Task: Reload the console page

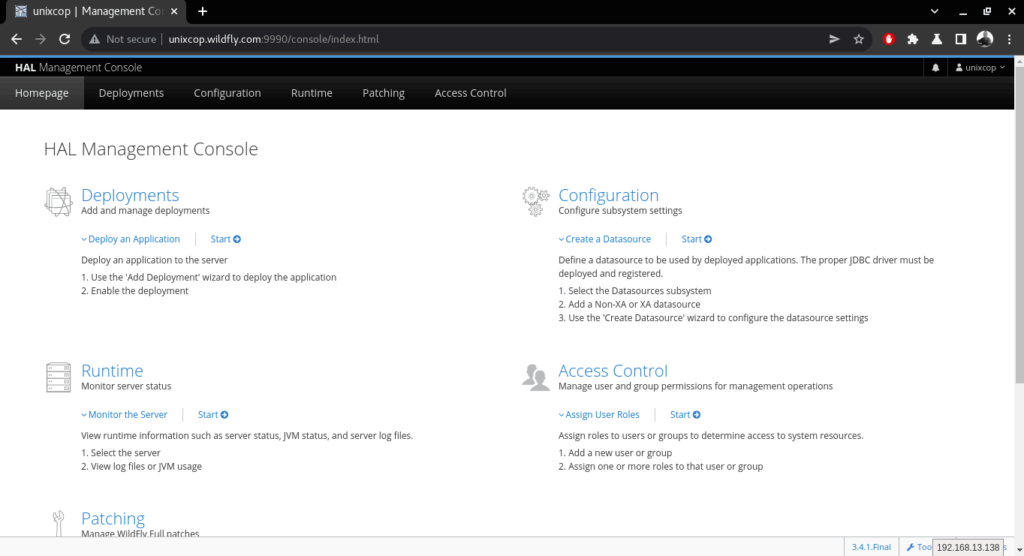Action: pos(64,39)
